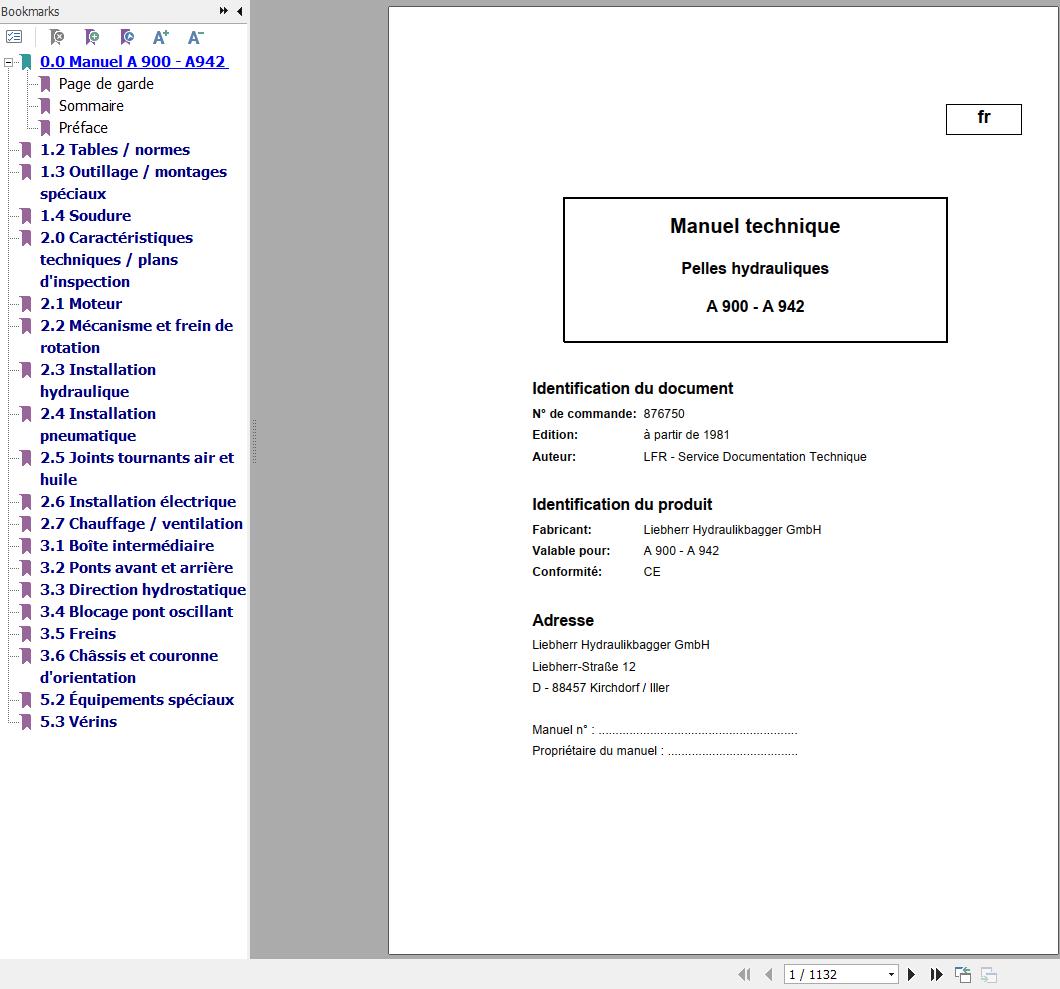Click the 'Identification du produit' heading
Viewport: 1060px width, 989px height.
[x=622, y=504]
